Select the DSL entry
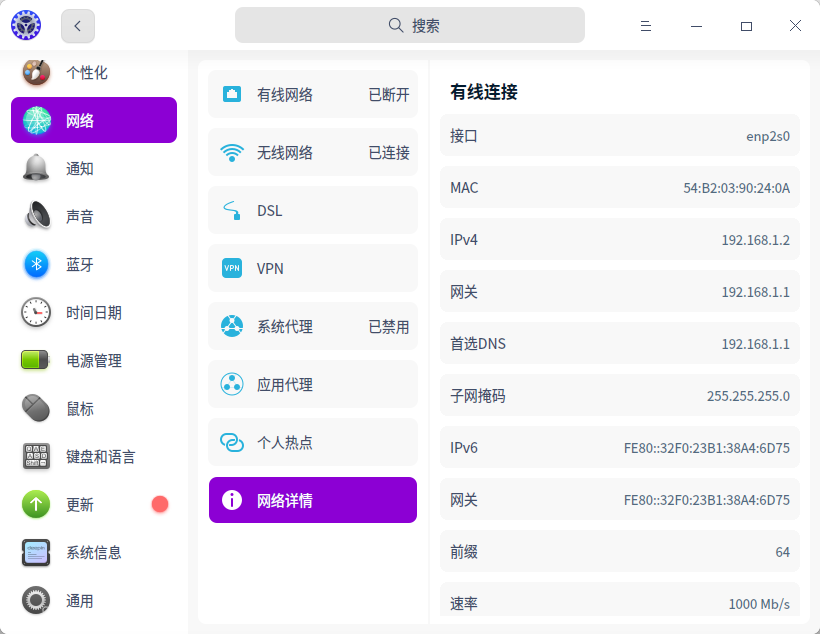The width and height of the screenshot is (820, 634). [312, 211]
